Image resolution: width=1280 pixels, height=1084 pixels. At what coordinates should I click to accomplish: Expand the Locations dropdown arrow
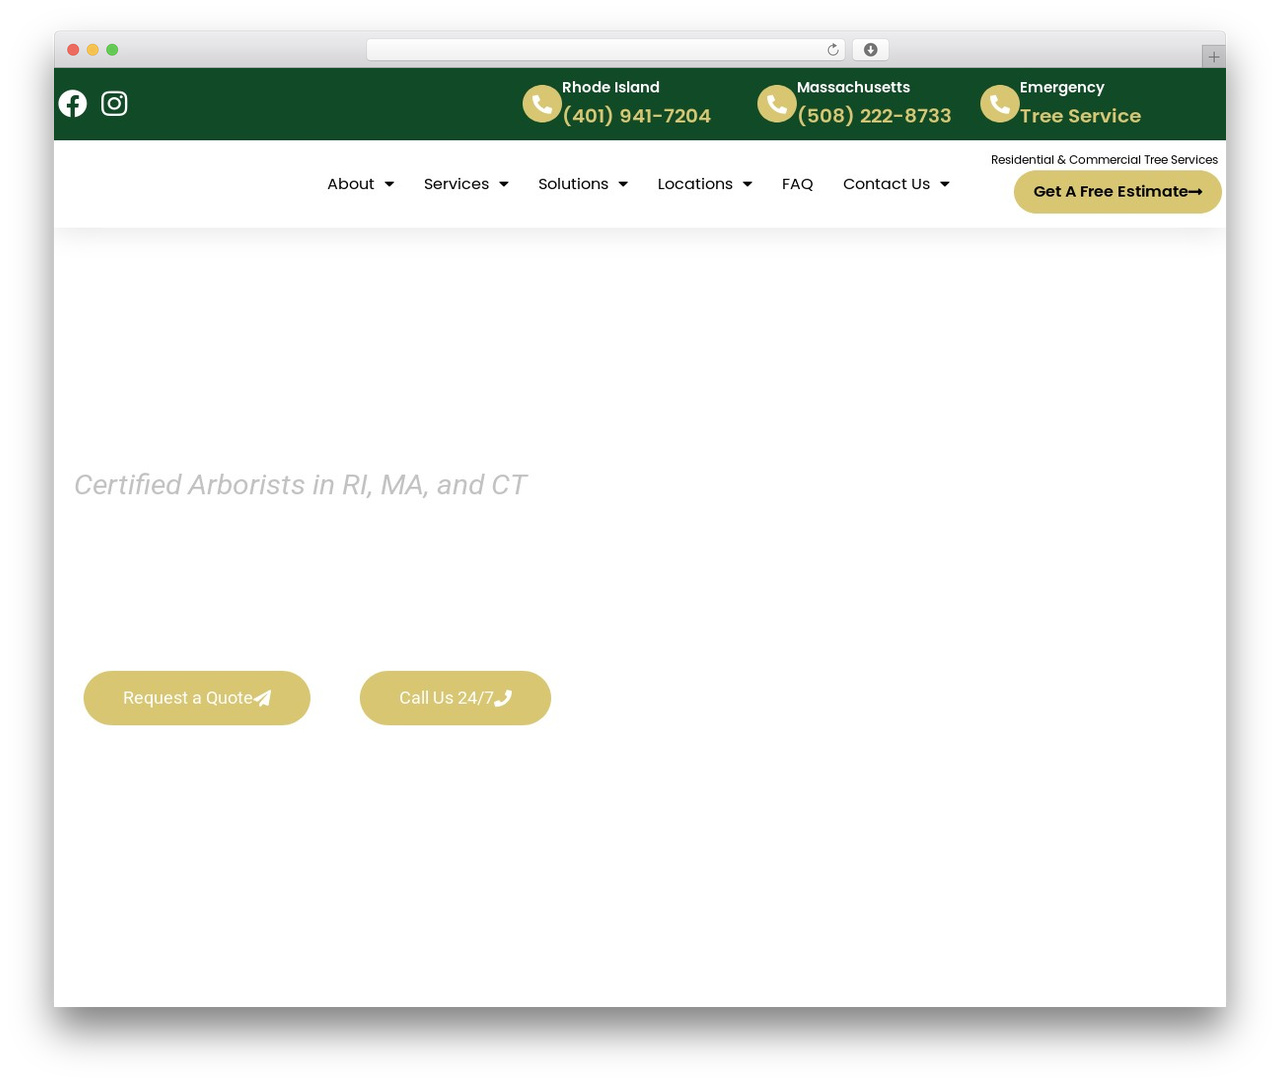[x=747, y=184]
